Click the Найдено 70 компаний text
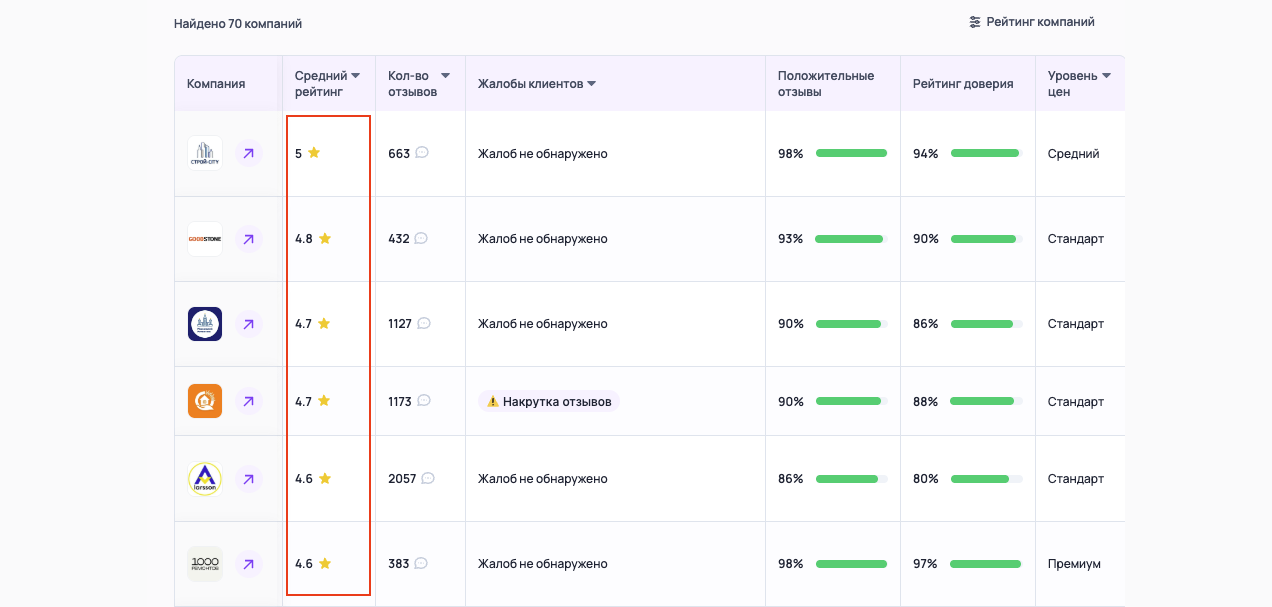The height and width of the screenshot is (607, 1272). [237, 23]
